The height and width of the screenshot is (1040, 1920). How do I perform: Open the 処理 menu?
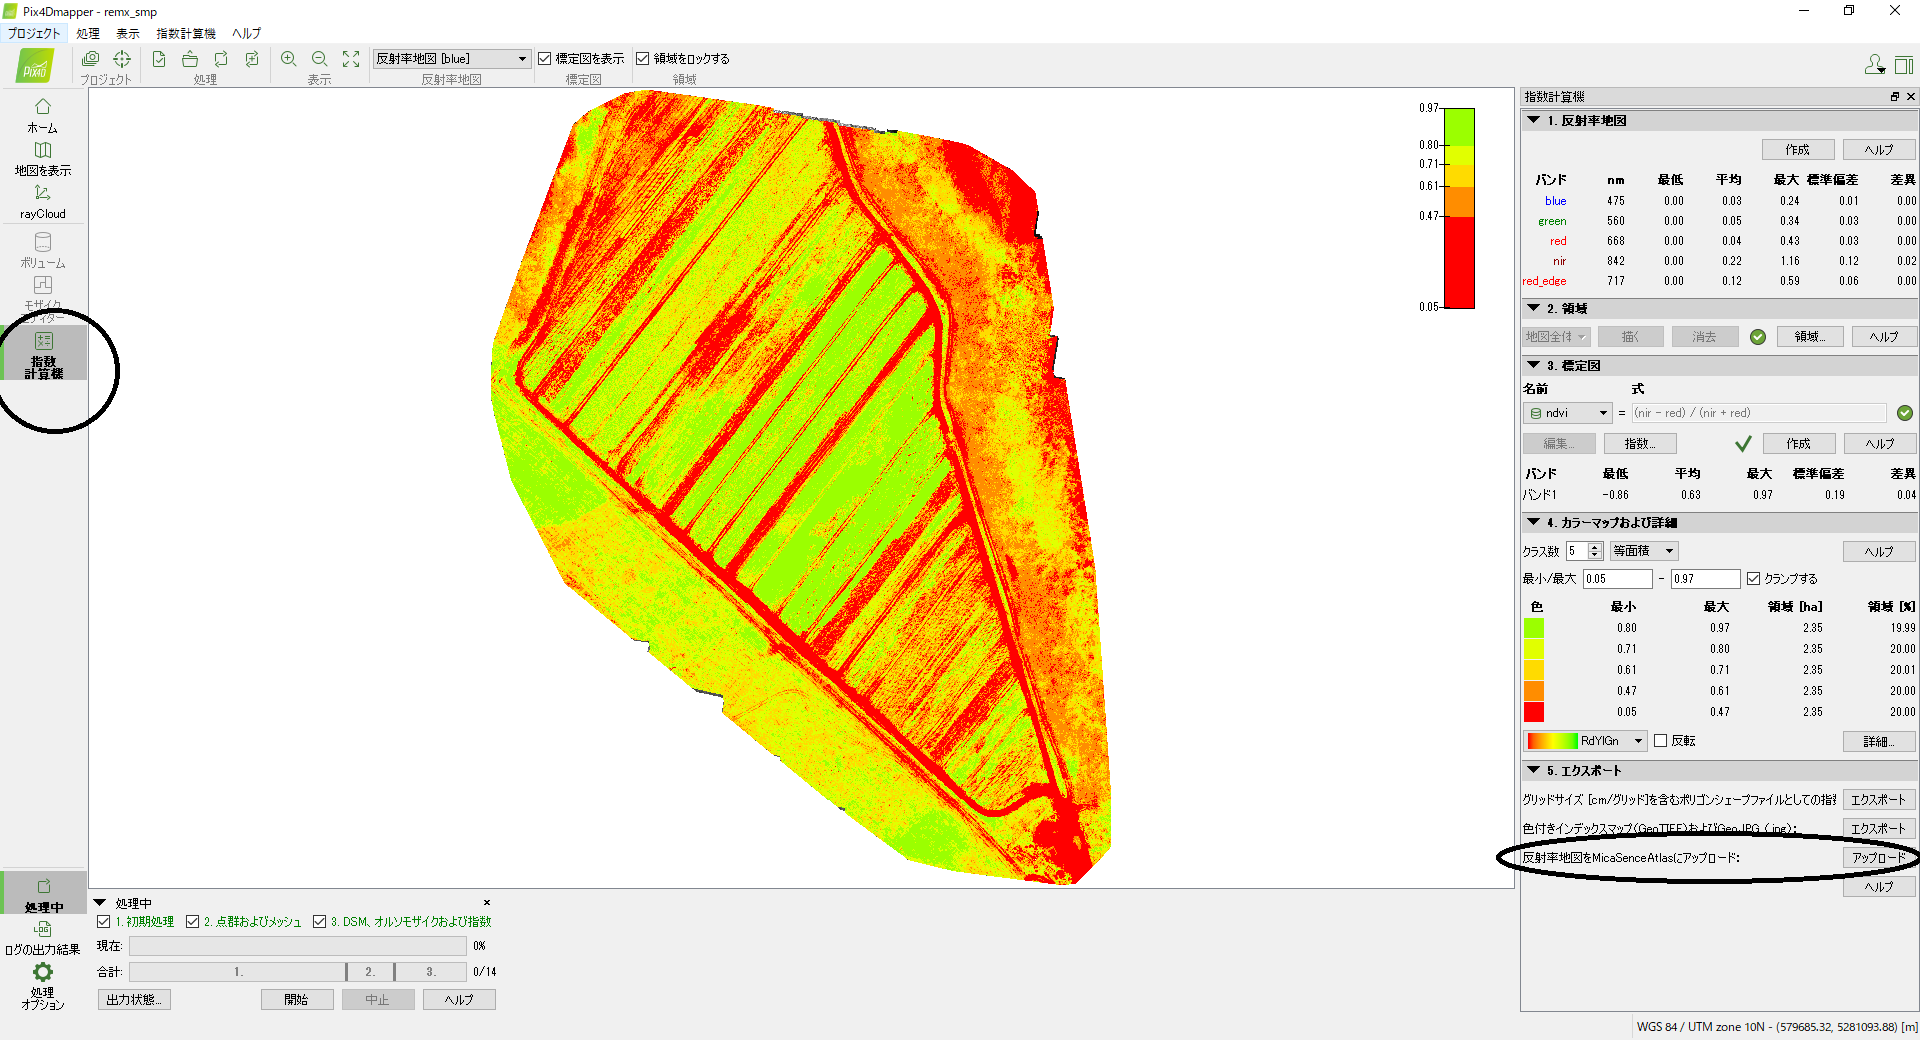(x=88, y=33)
